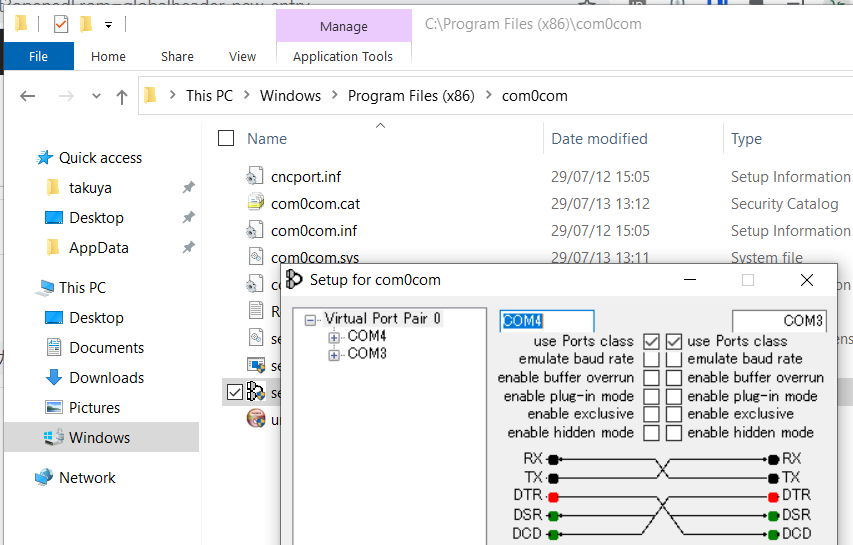Viewport: 853px width, 545px height.
Task: Go back with the Back arrow
Action: (x=27, y=96)
